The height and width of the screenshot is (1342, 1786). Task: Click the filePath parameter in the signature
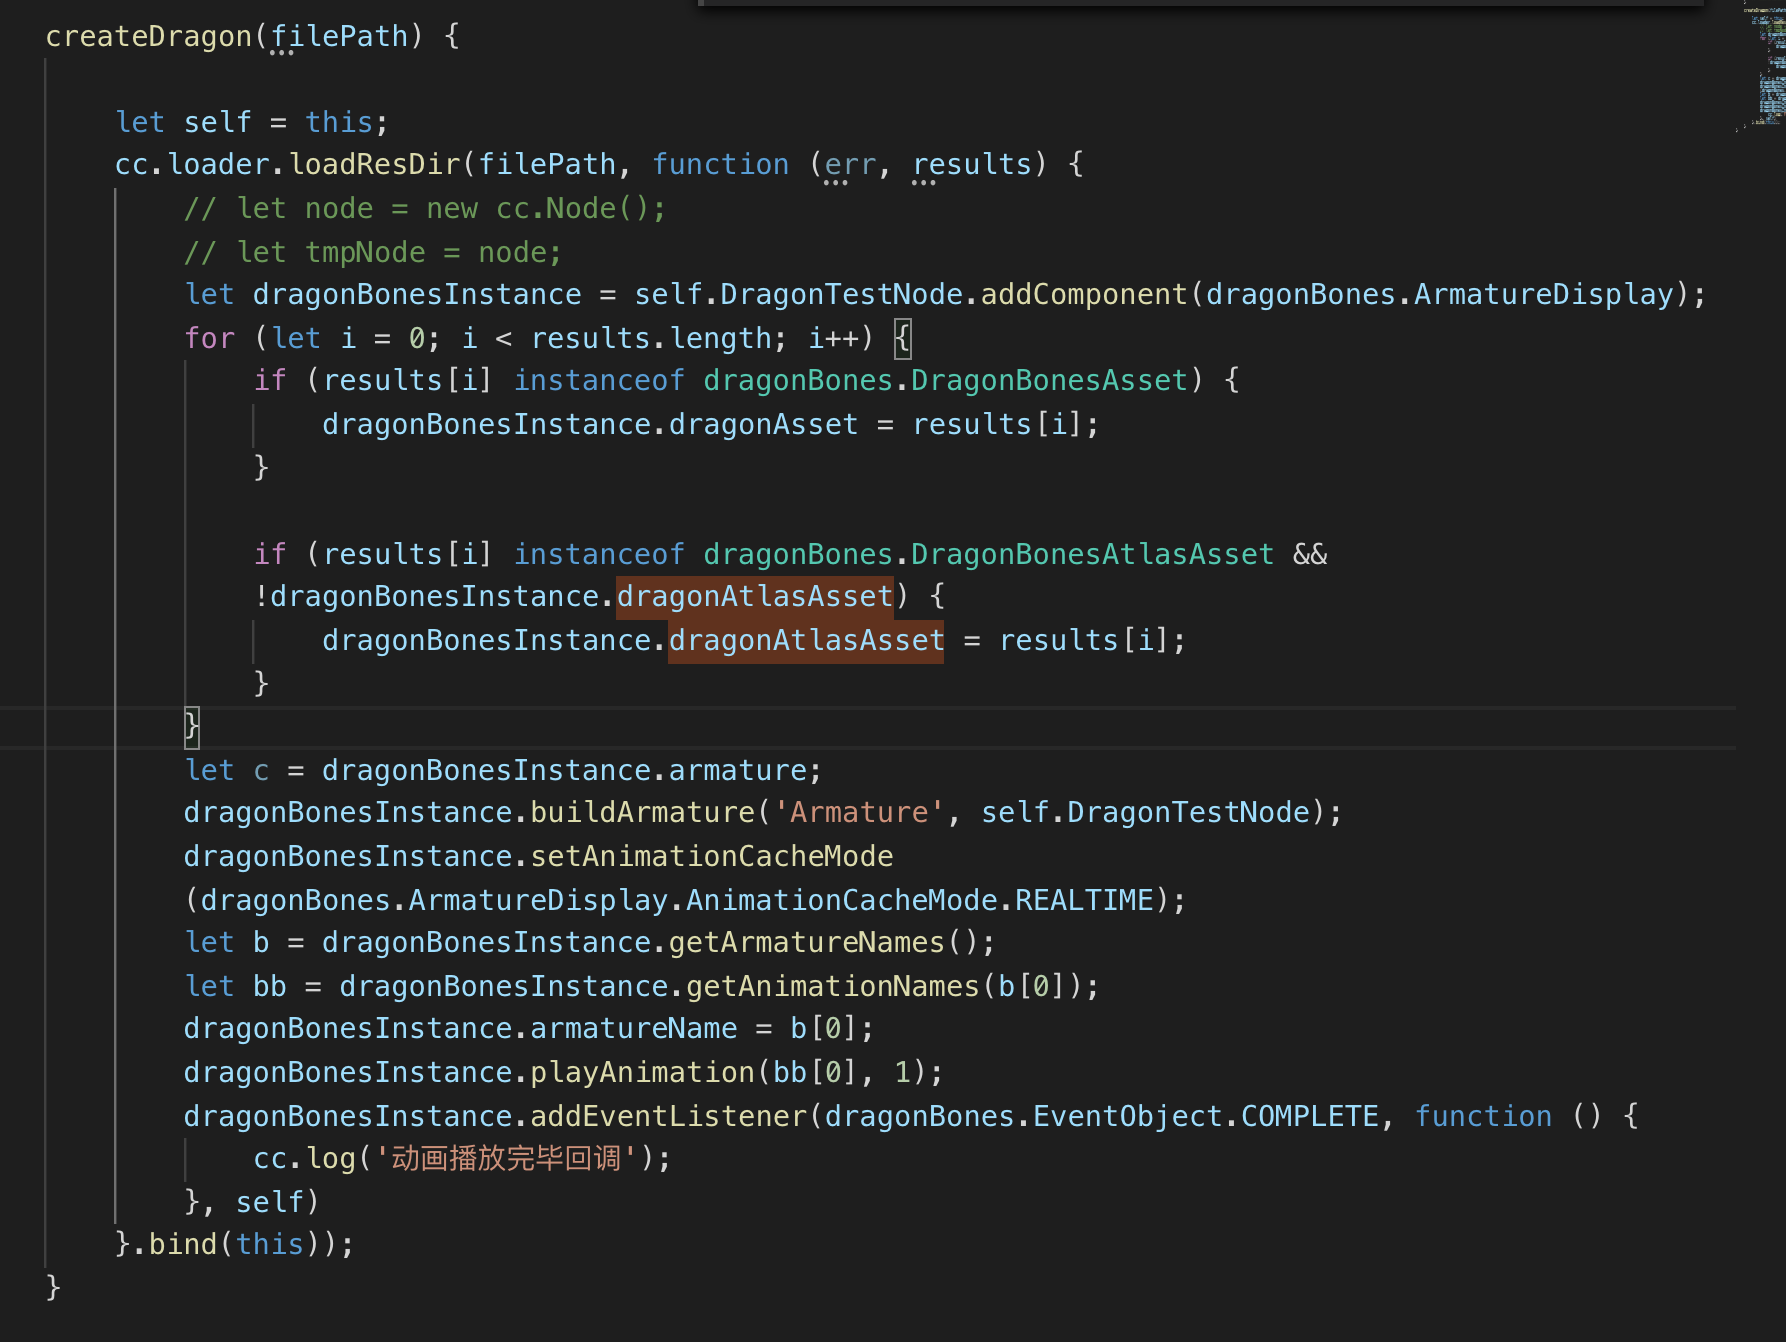[x=340, y=36]
